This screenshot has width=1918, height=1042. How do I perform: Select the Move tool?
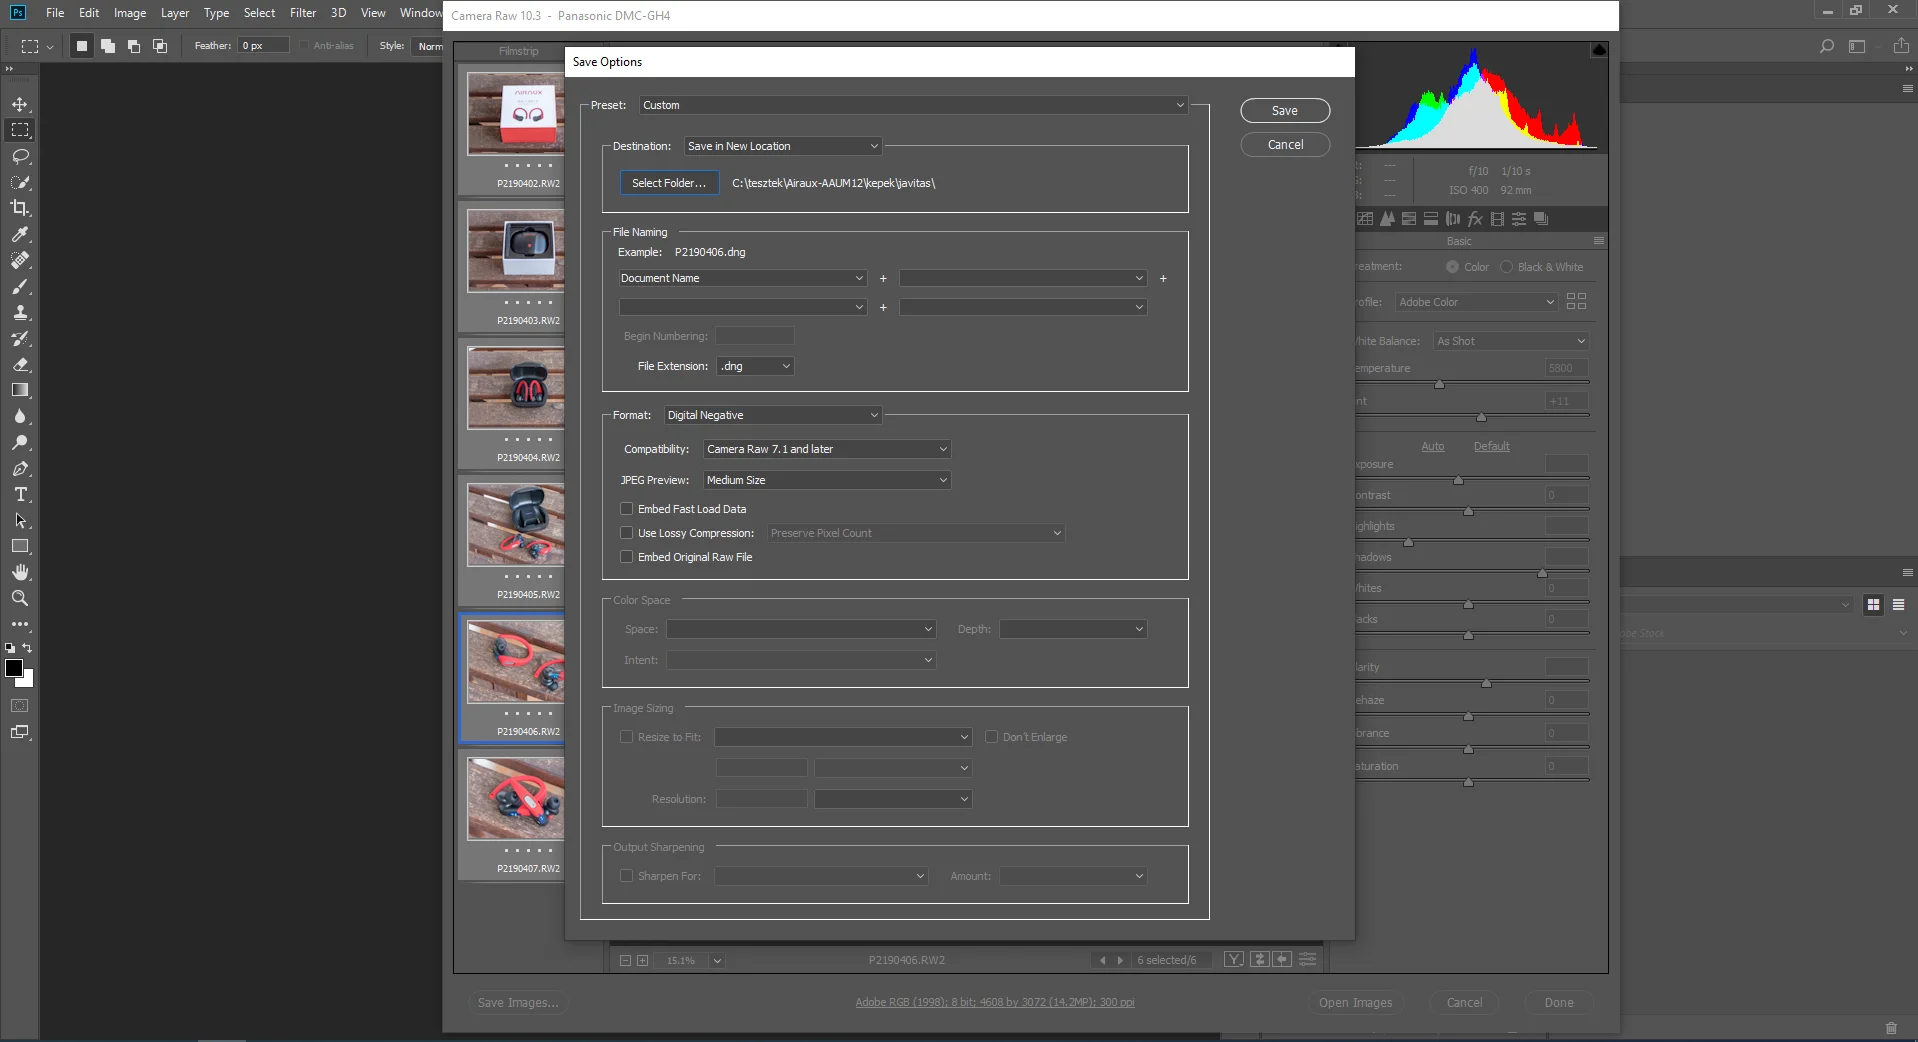[x=20, y=104]
